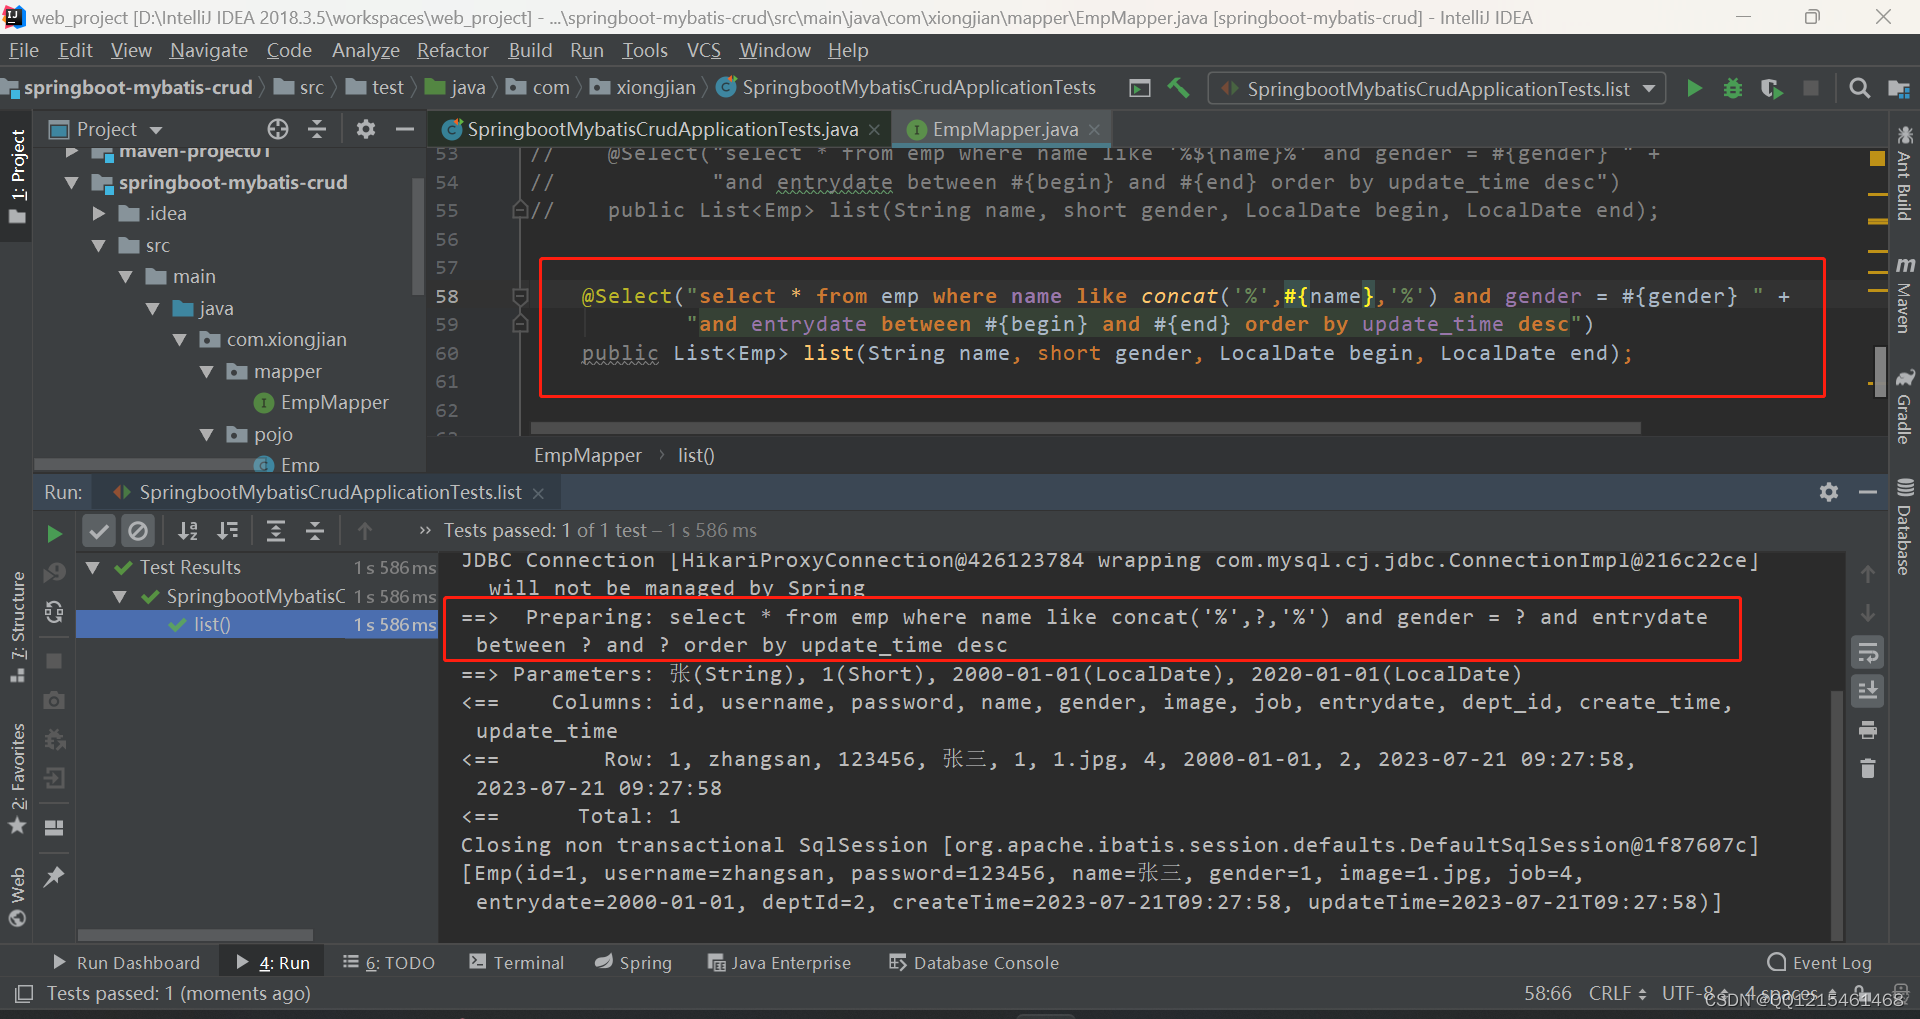1920x1019 pixels.
Task: Click the console vertical scrollbar
Action: pyautogui.click(x=1836, y=815)
